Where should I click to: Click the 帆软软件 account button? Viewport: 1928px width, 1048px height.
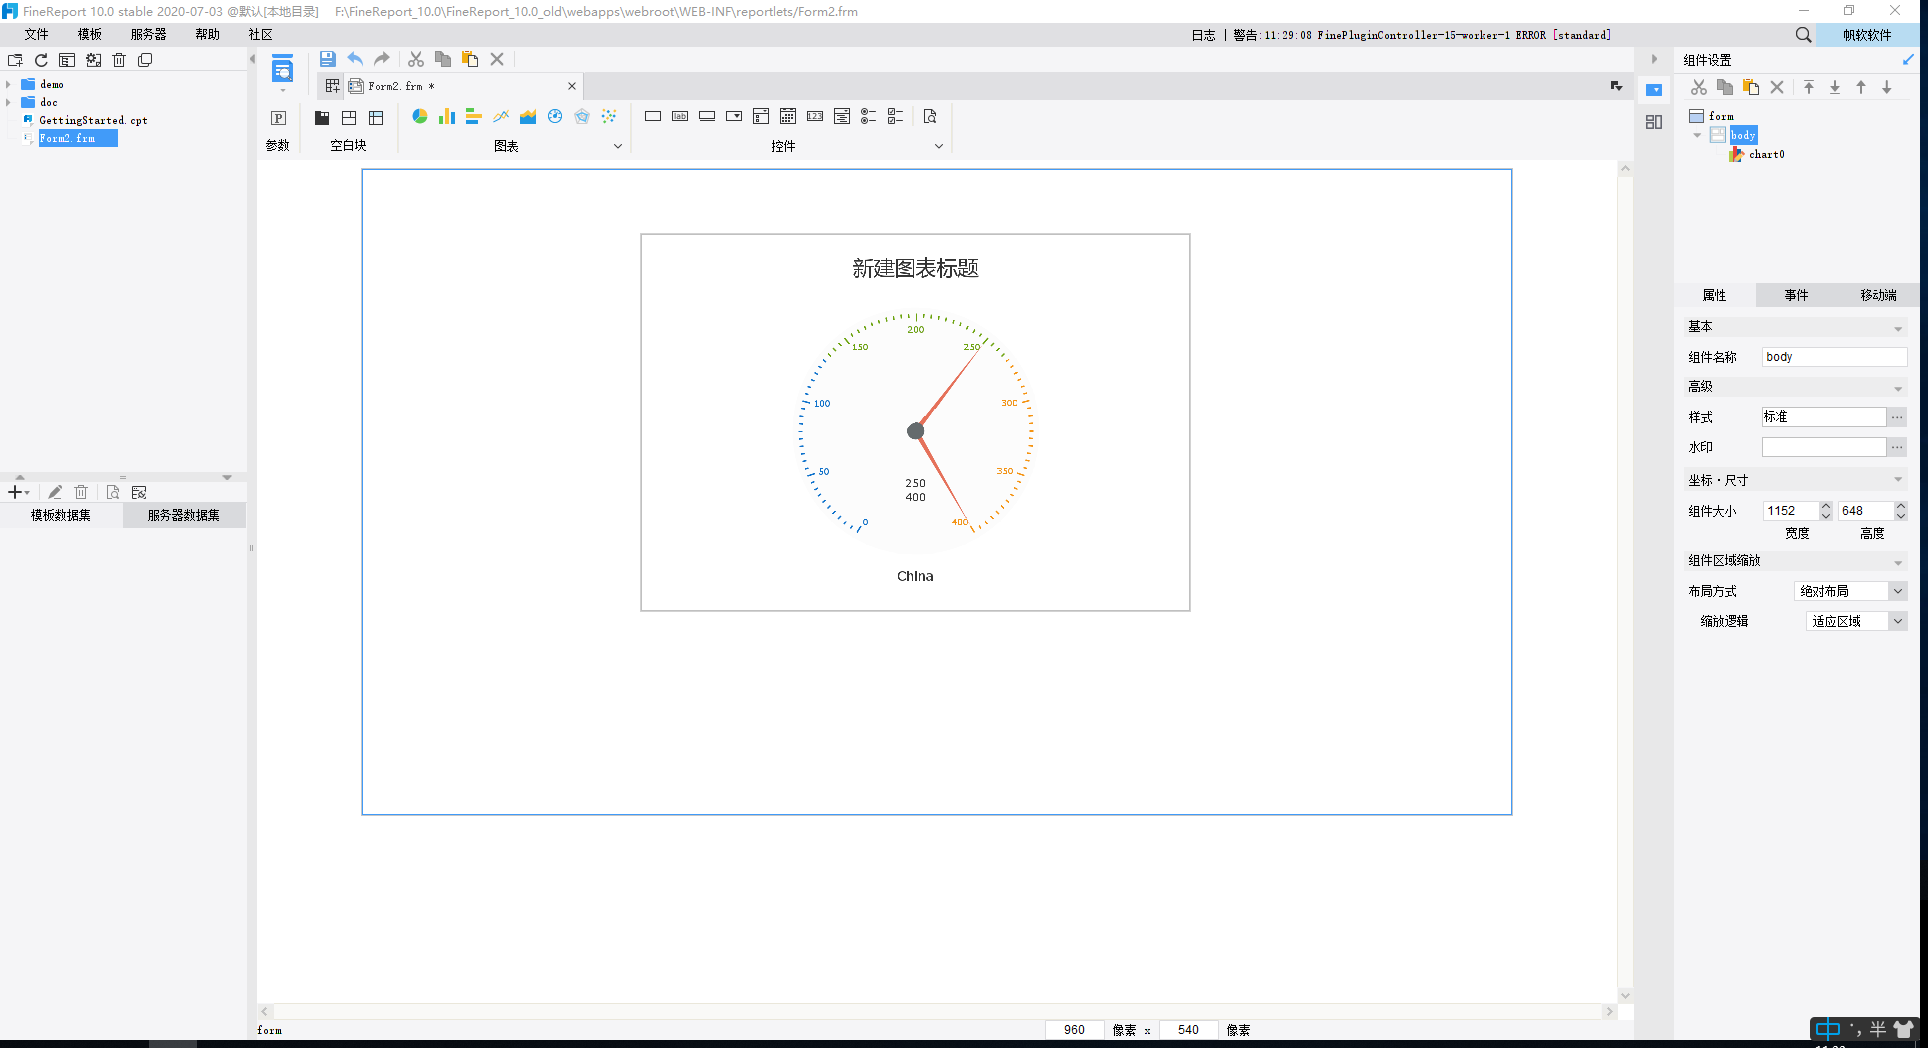[1867, 35]
